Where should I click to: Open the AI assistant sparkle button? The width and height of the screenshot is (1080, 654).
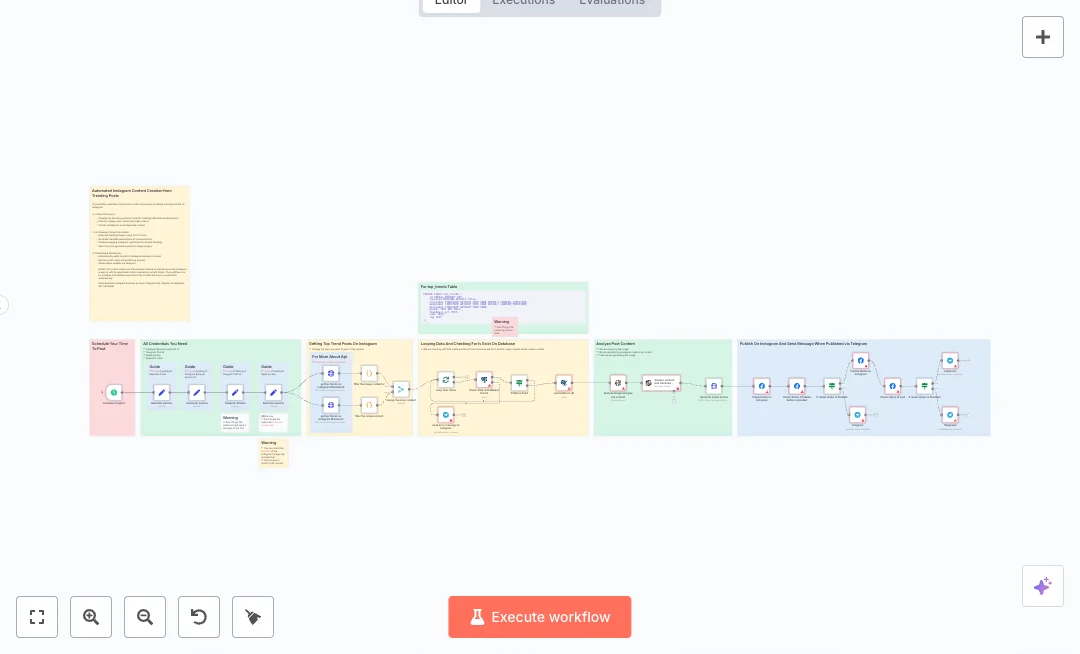pos(1042,586)
